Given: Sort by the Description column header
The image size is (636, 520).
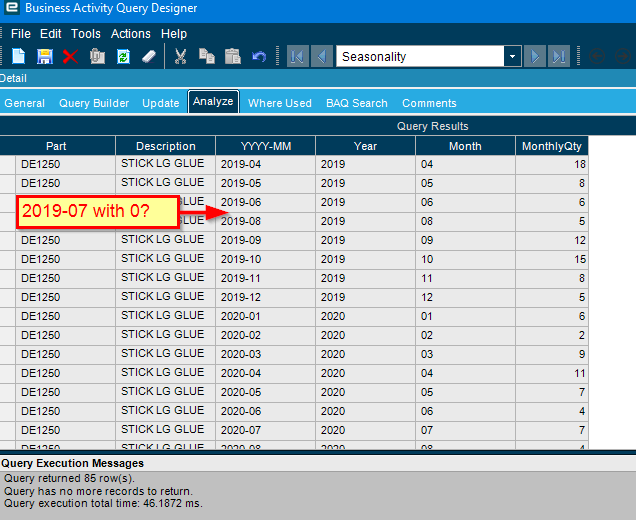Looking at the screenshot, I should click(x=165, y=146).
